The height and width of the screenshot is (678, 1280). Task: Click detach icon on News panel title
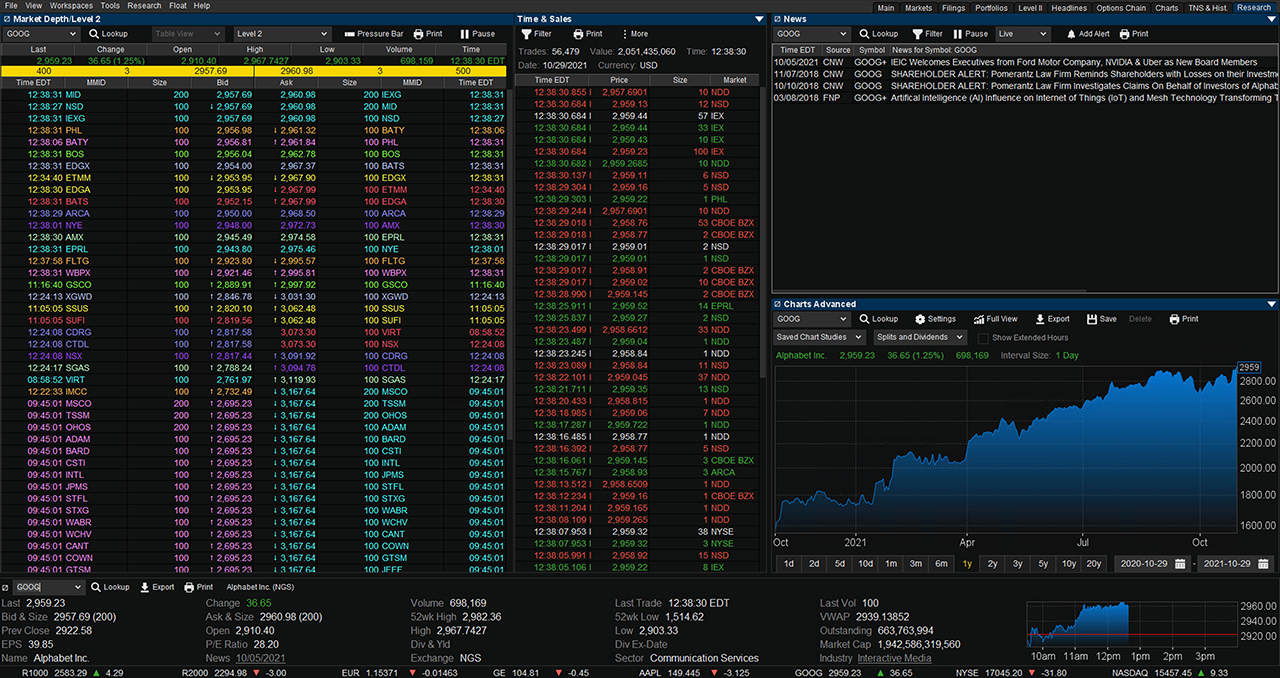pos(777,19)
